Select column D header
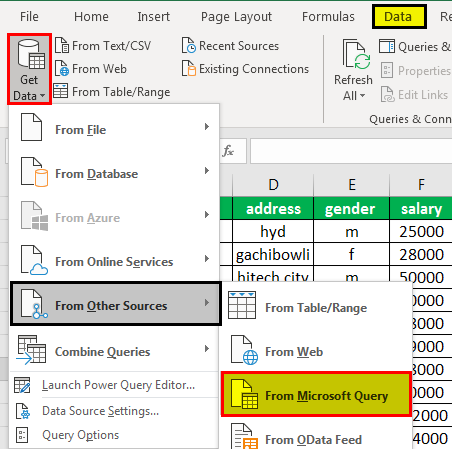 click(273, 184)
